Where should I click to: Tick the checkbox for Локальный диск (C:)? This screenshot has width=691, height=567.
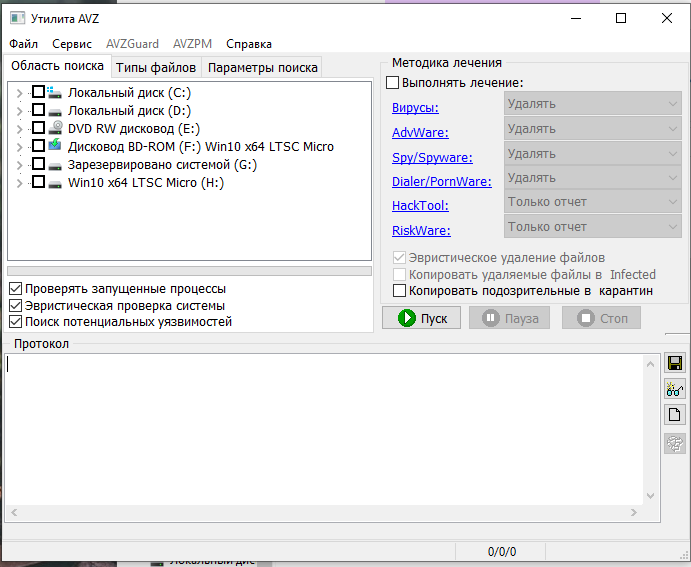[x=38, y=92]
